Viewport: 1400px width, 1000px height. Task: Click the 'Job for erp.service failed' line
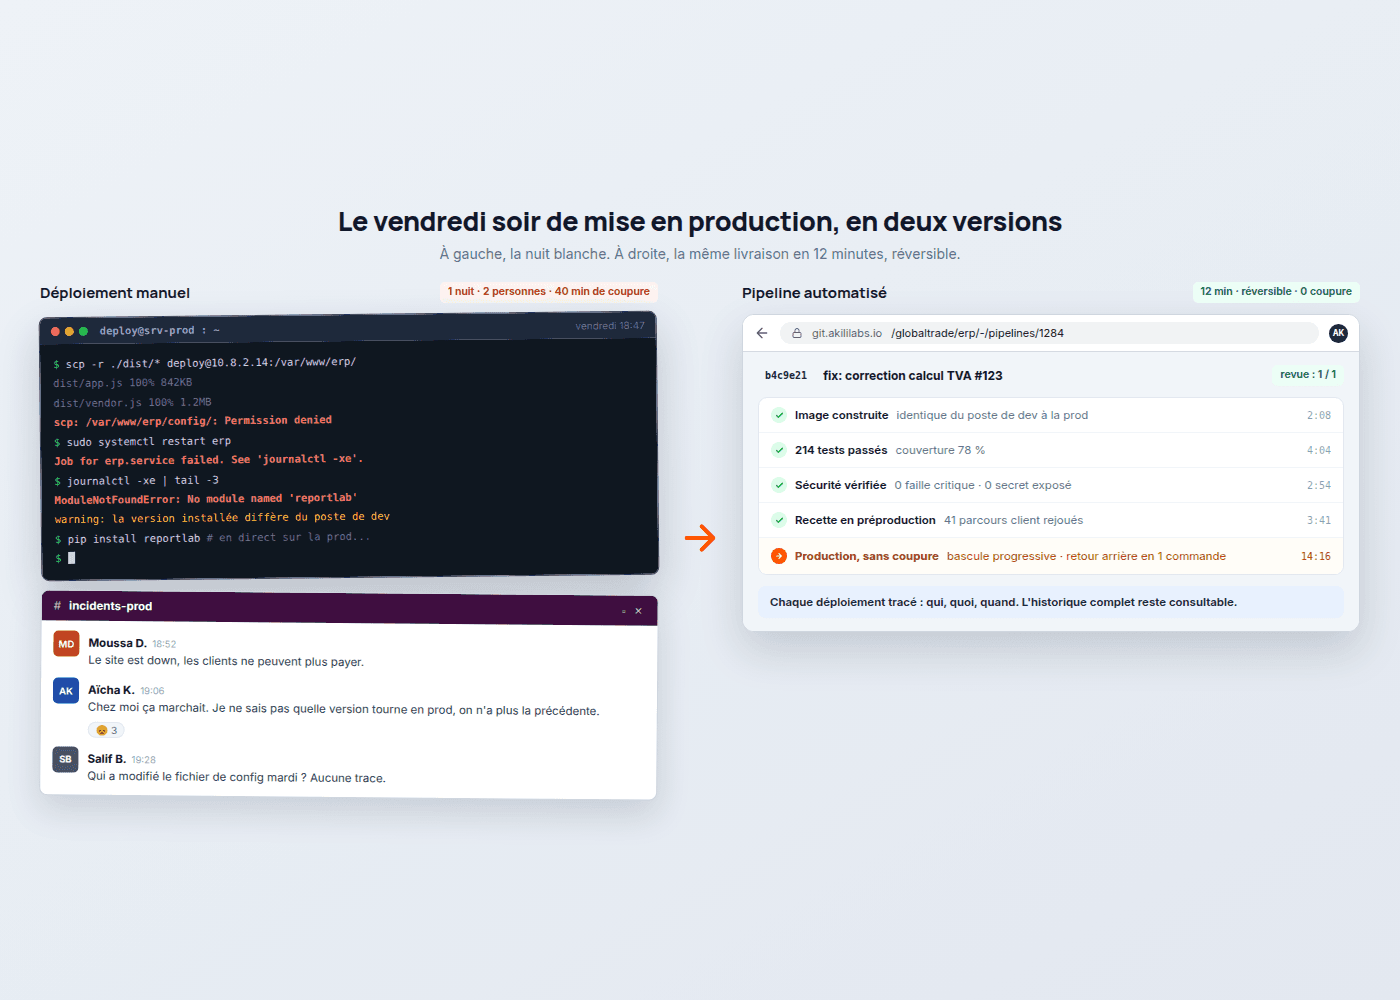point(209,460)
